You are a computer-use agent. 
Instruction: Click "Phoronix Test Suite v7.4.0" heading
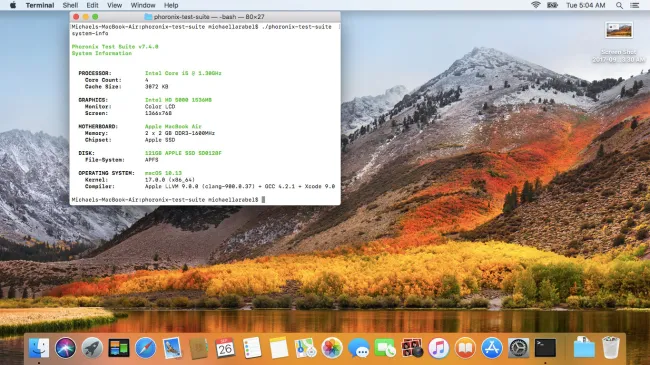point(115,46)
